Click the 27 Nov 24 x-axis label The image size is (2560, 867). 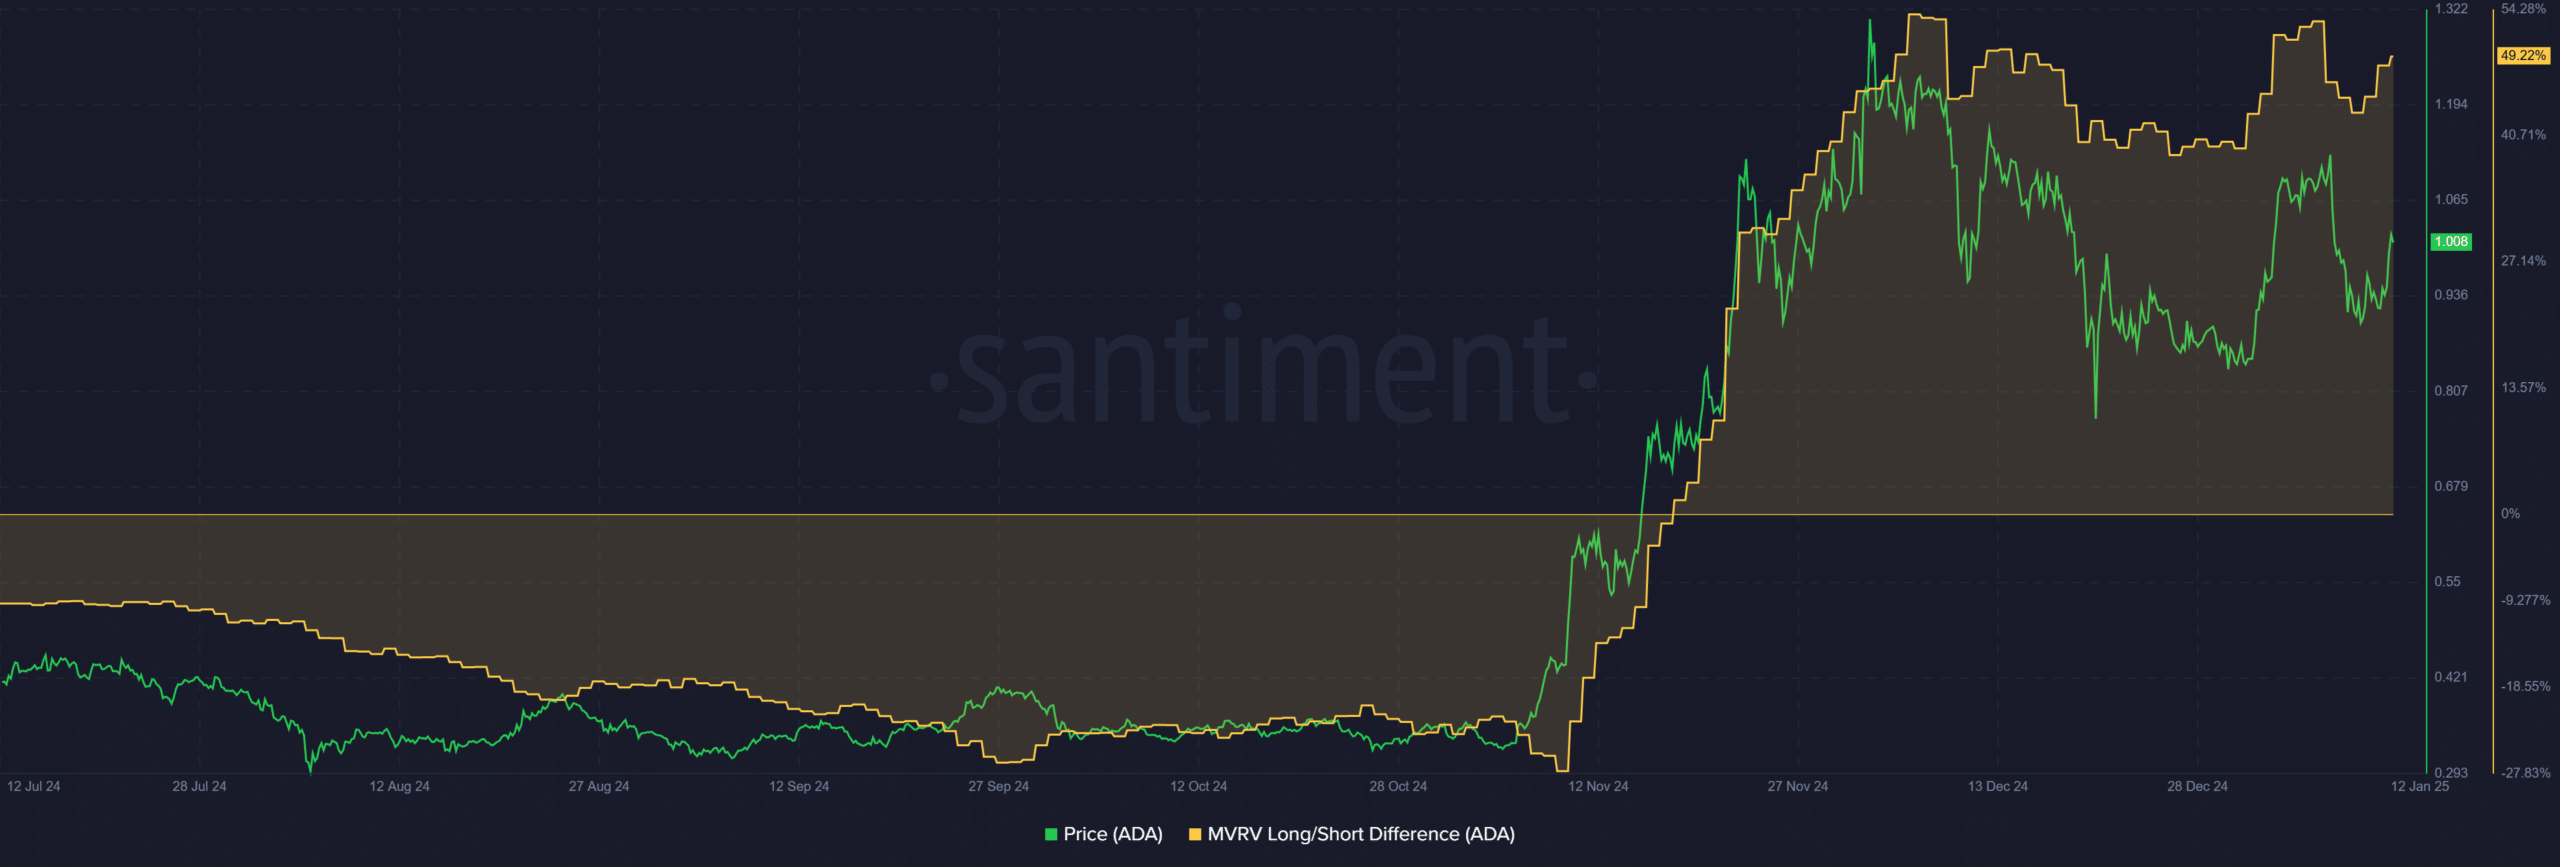1797,786
